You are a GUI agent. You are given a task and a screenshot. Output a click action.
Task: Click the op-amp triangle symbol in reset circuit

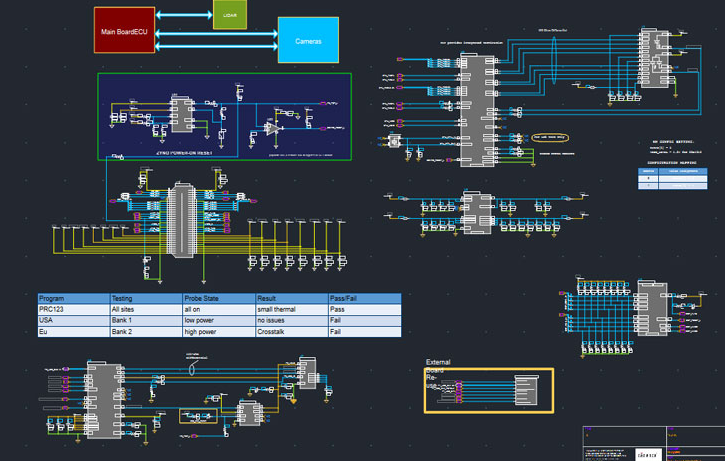[270, 127]
